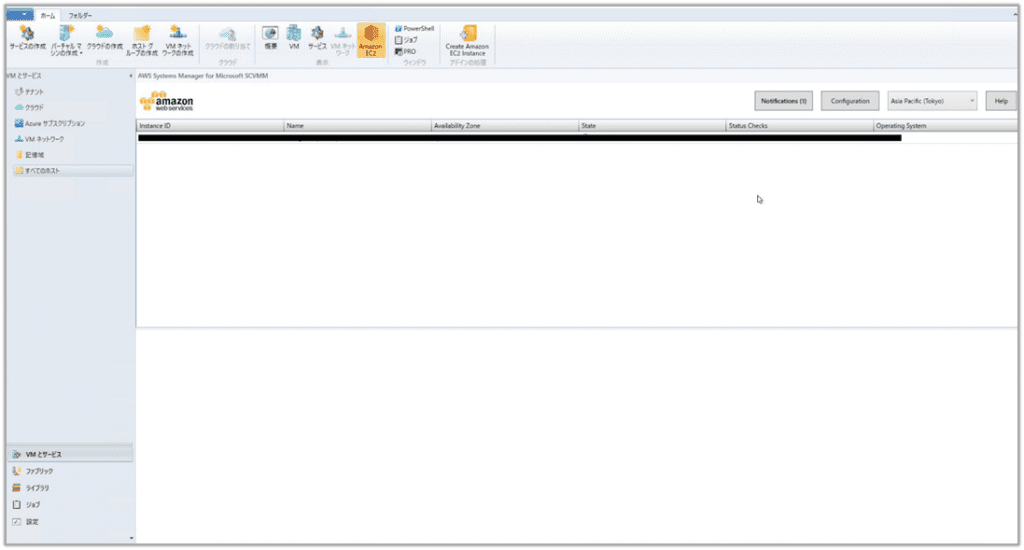Expand the workspace list options arrow

[131, 538]
